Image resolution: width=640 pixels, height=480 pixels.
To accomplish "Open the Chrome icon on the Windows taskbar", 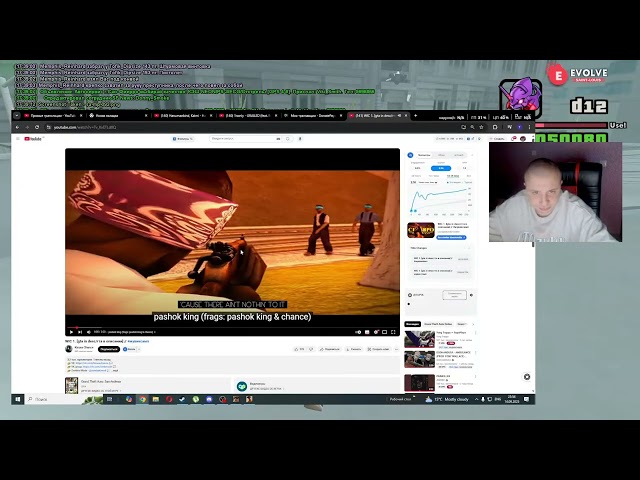I will coord(142,399).
